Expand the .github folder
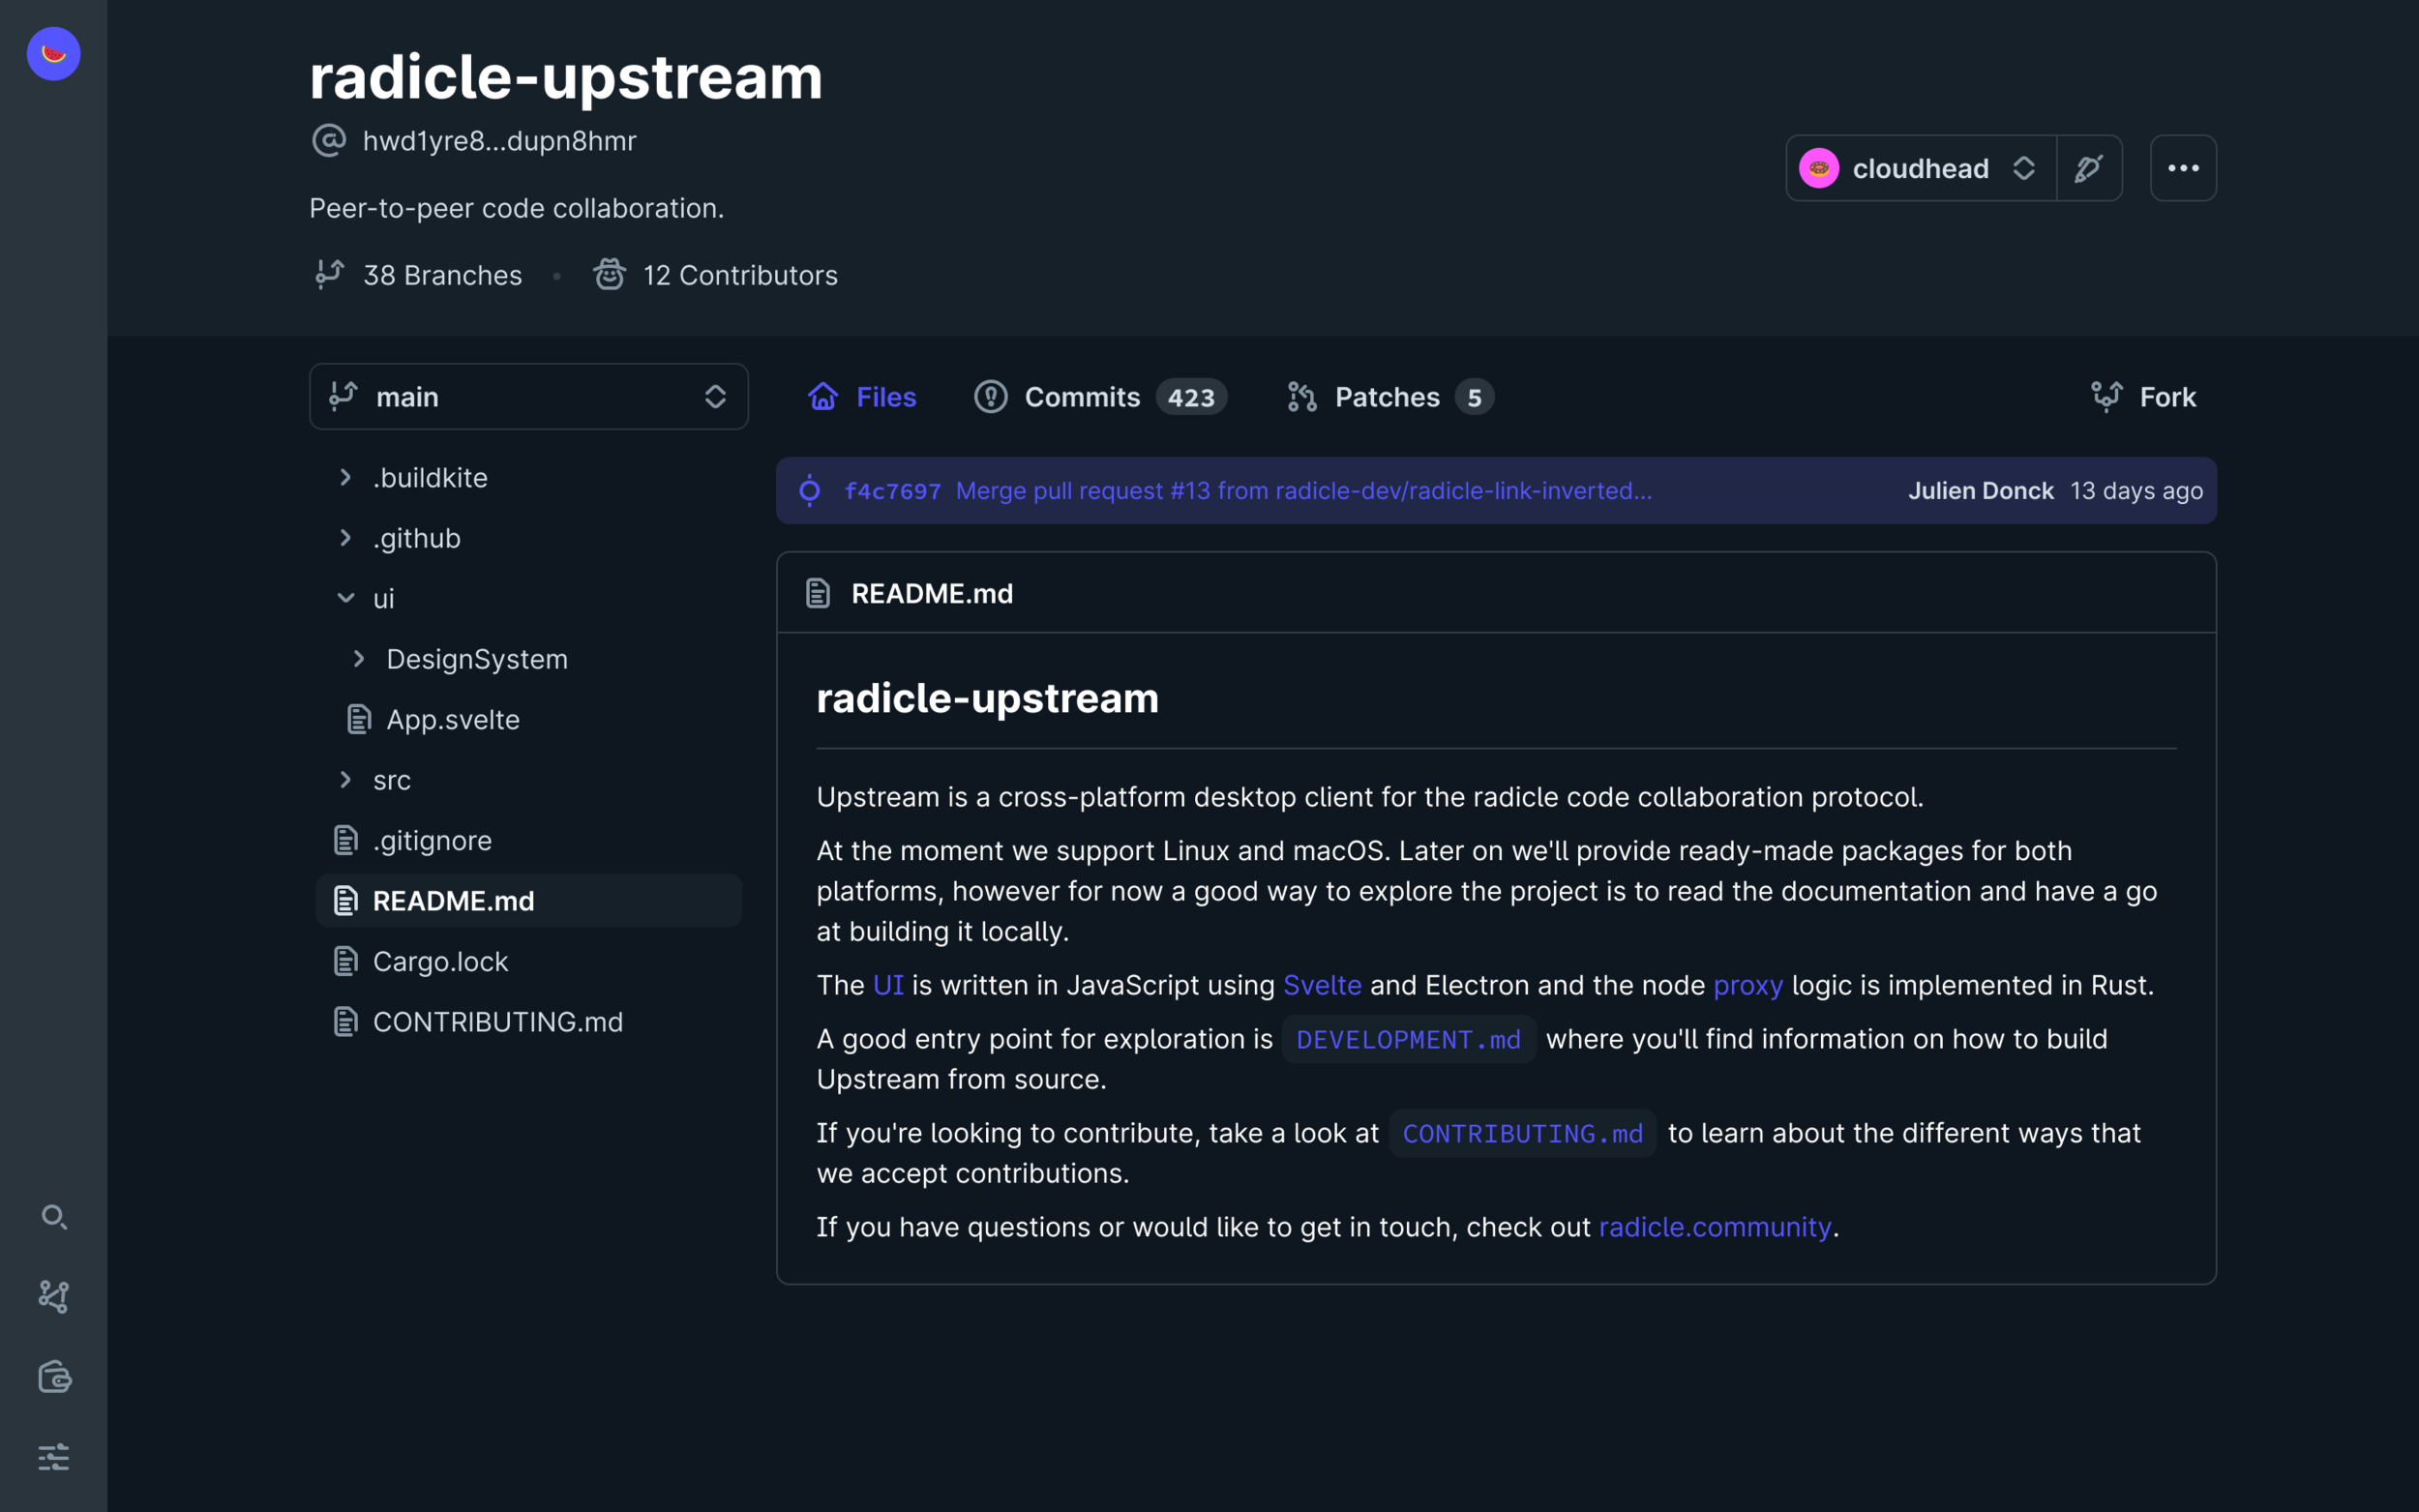This screenshot has width=2419, height=1512. pos(416,538)
